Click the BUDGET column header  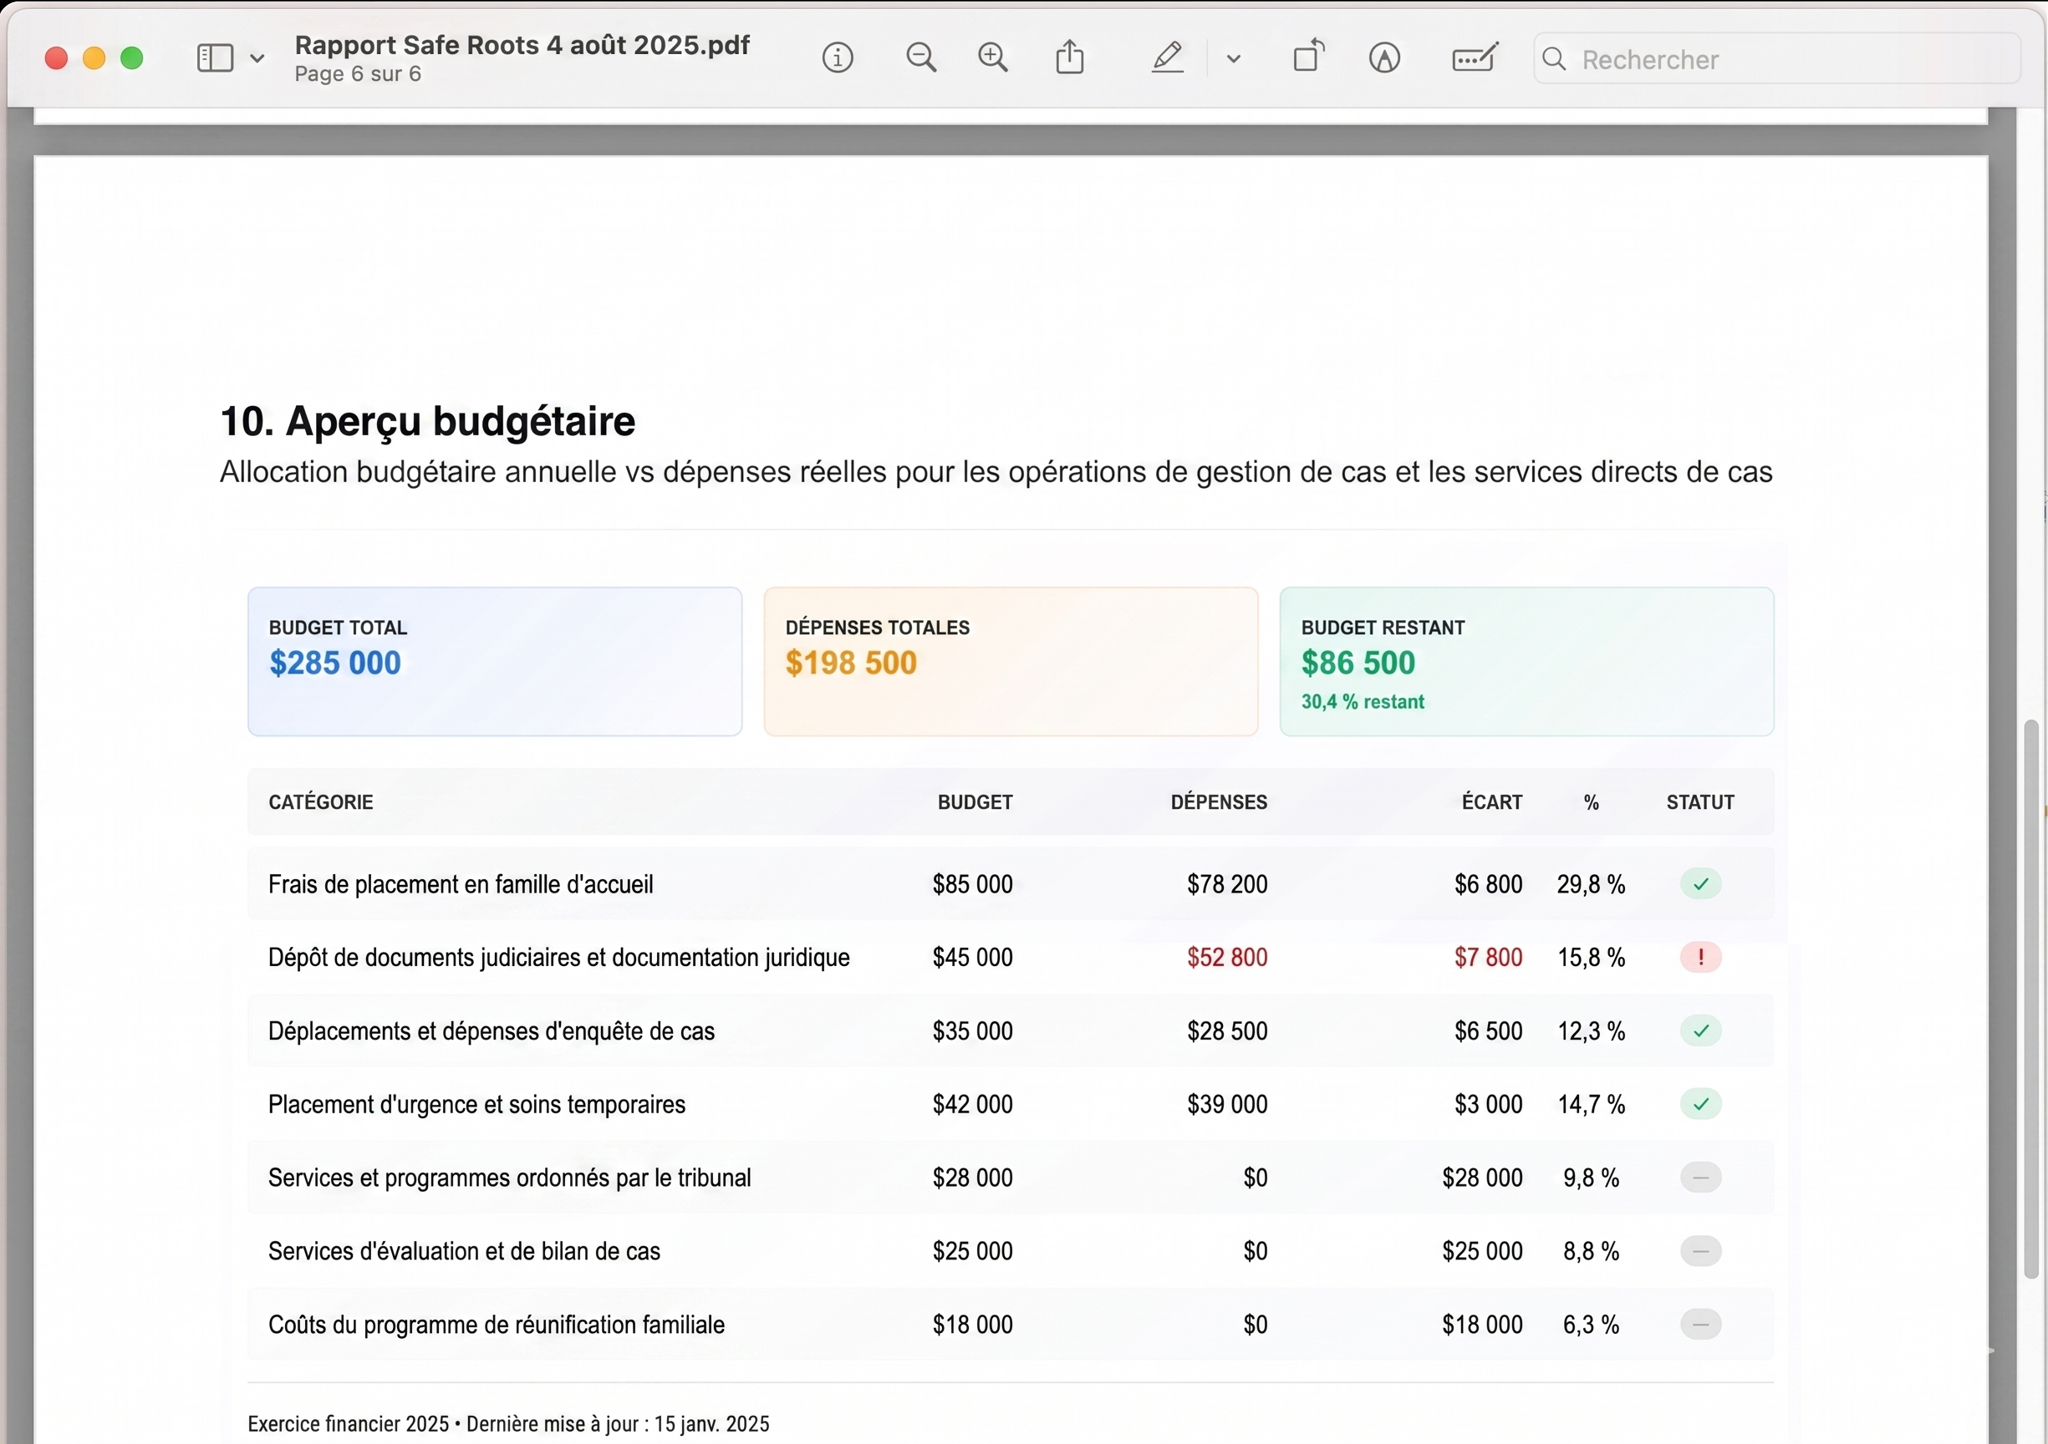click(x=975, y=802)
